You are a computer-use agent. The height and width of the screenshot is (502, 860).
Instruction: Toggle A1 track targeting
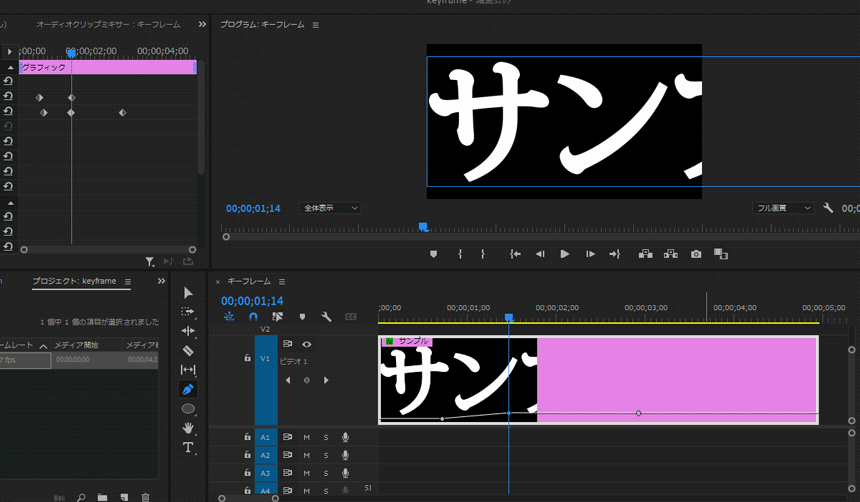pos(265,437)
